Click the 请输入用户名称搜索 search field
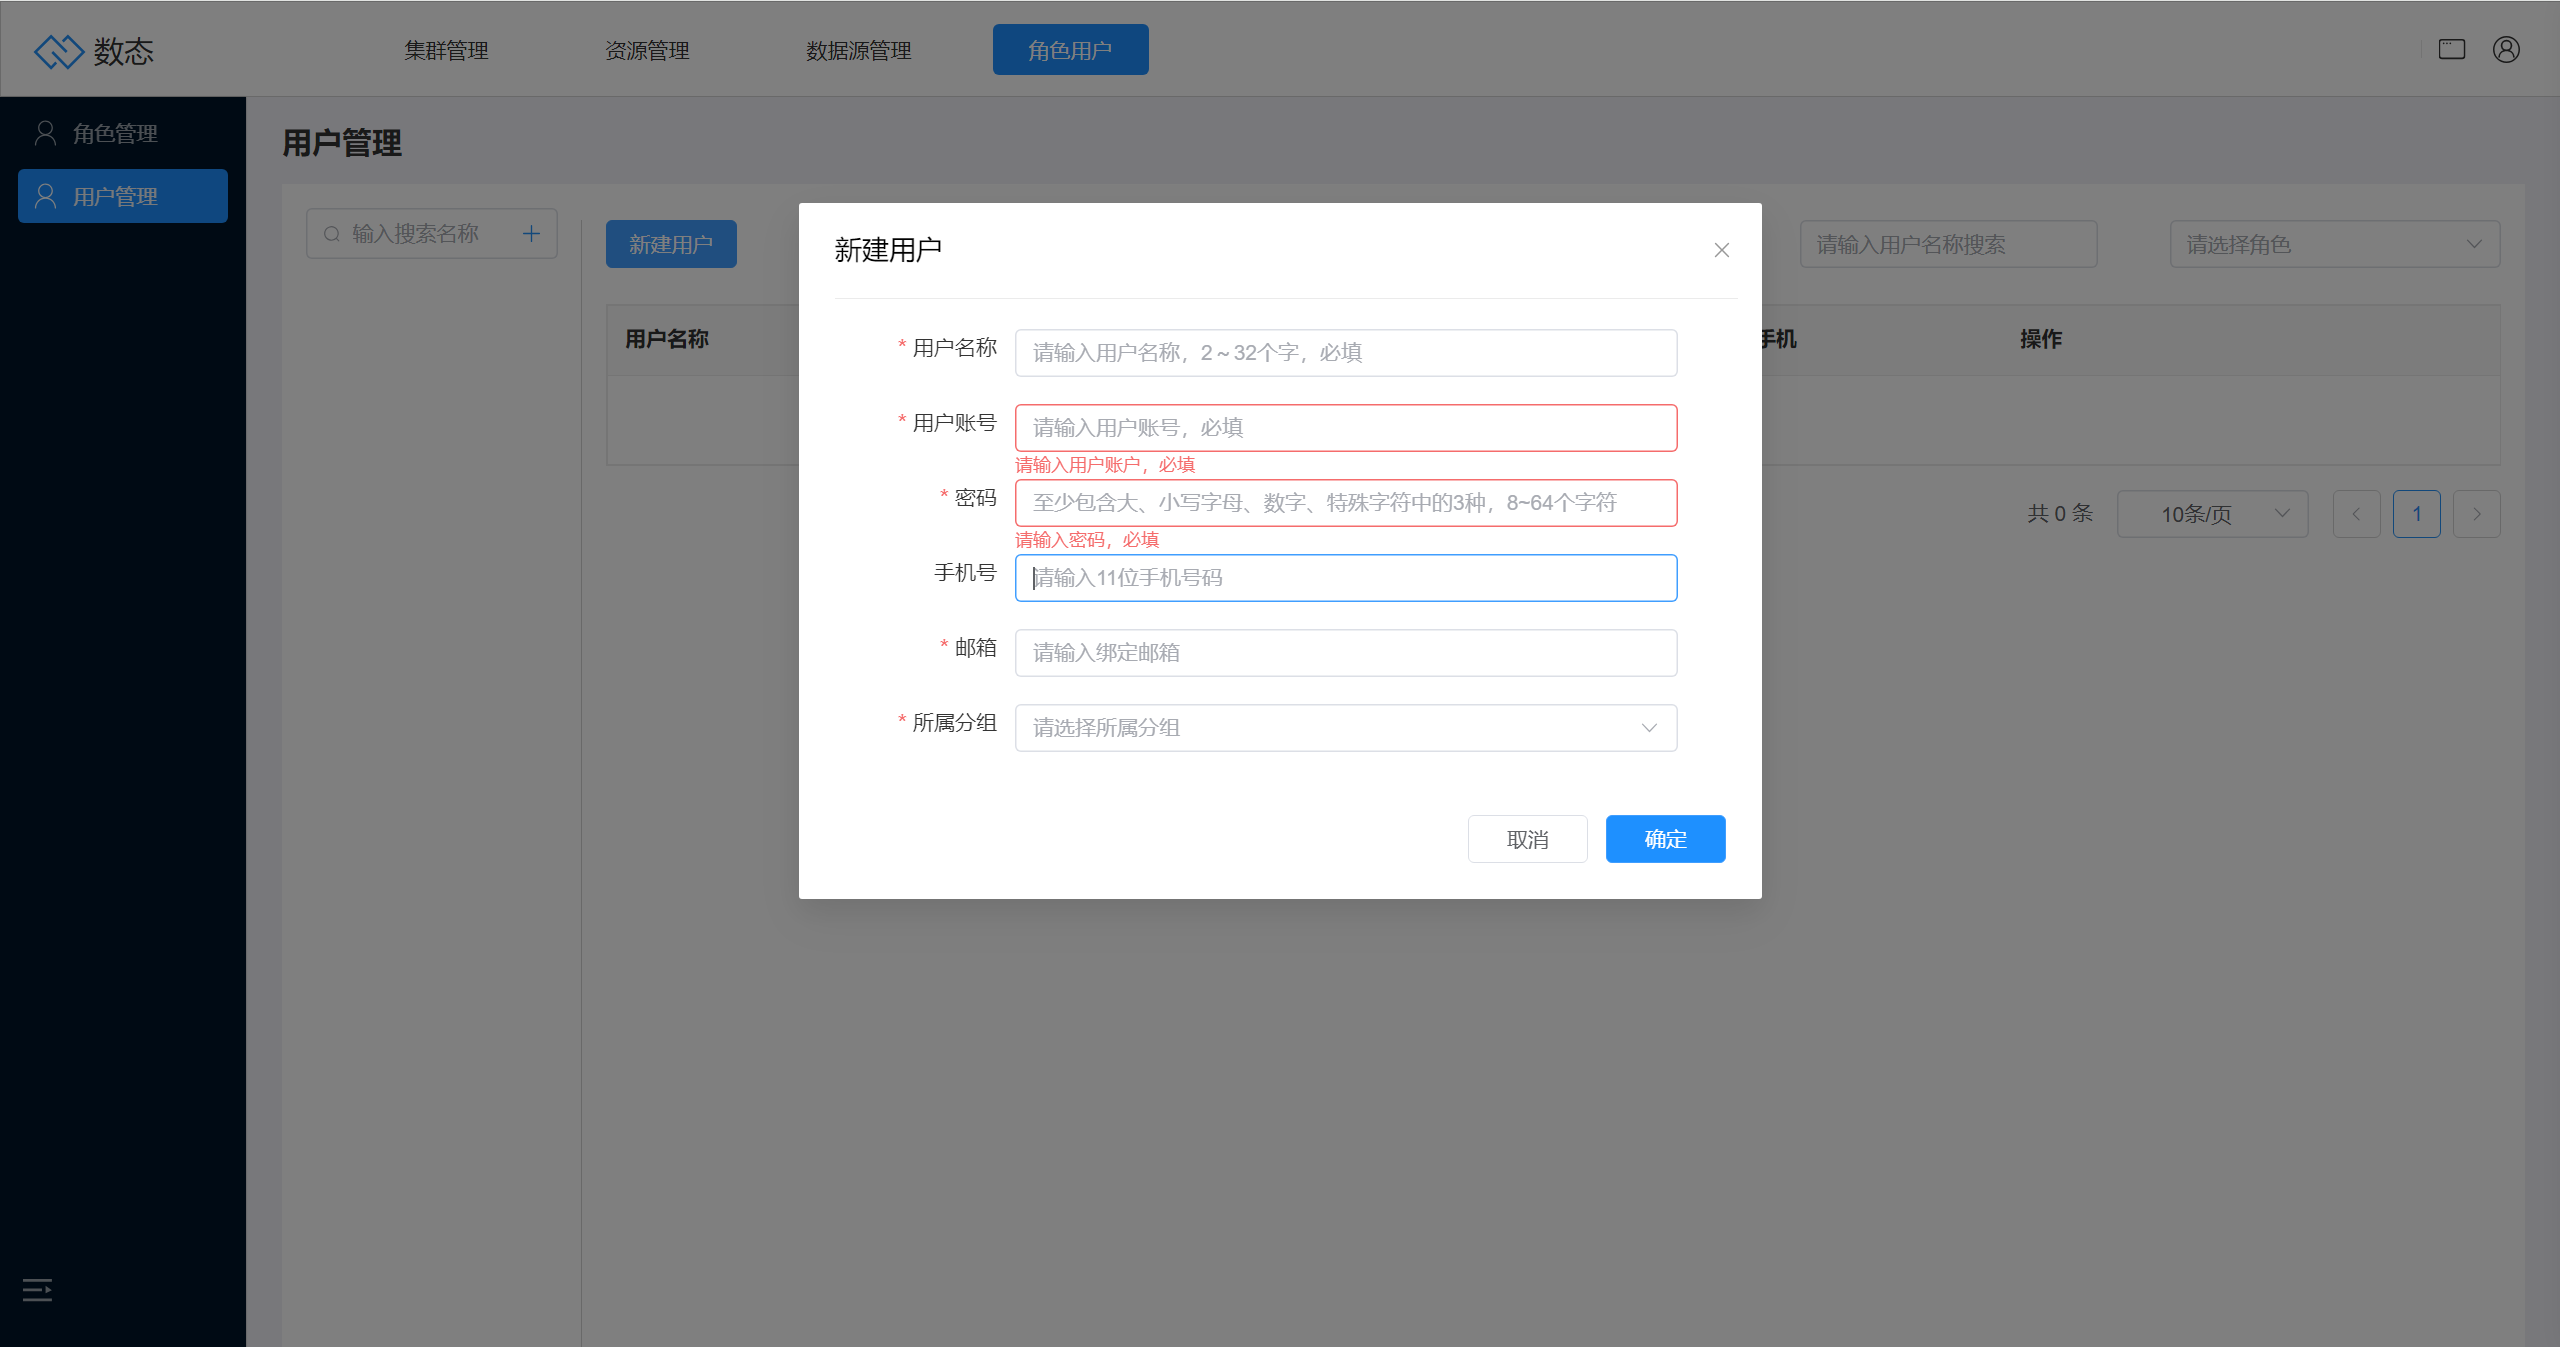 tap(1948, 244)
